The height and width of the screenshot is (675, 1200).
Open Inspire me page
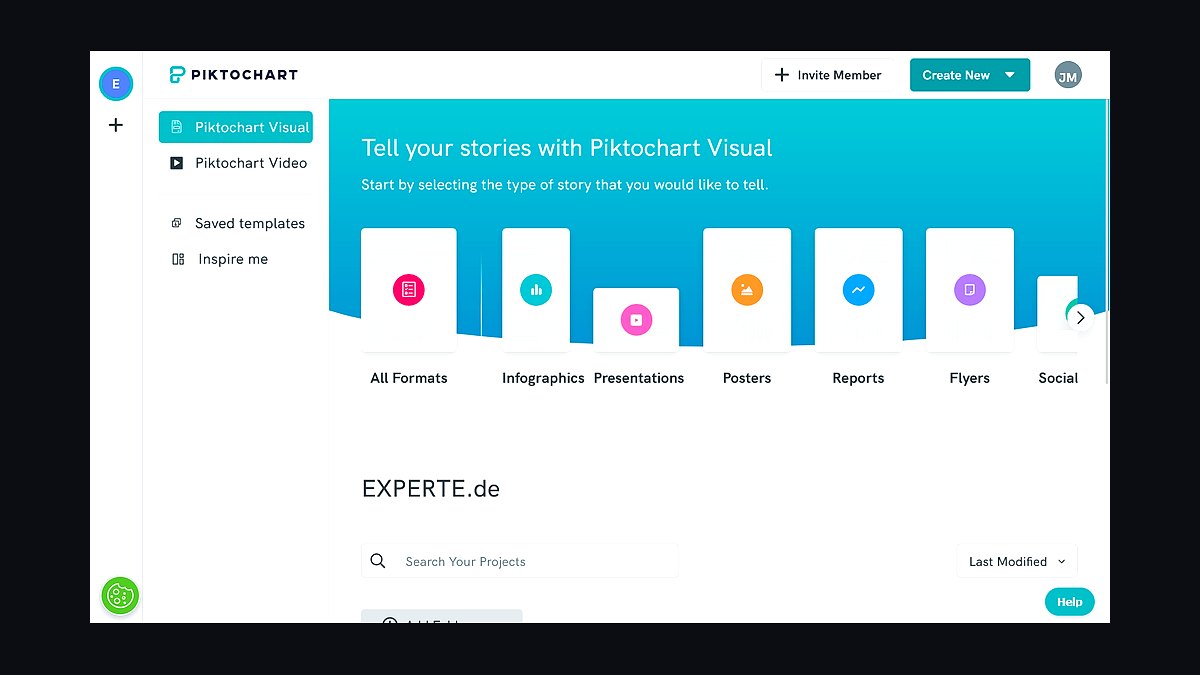click(x=236, y=259)
